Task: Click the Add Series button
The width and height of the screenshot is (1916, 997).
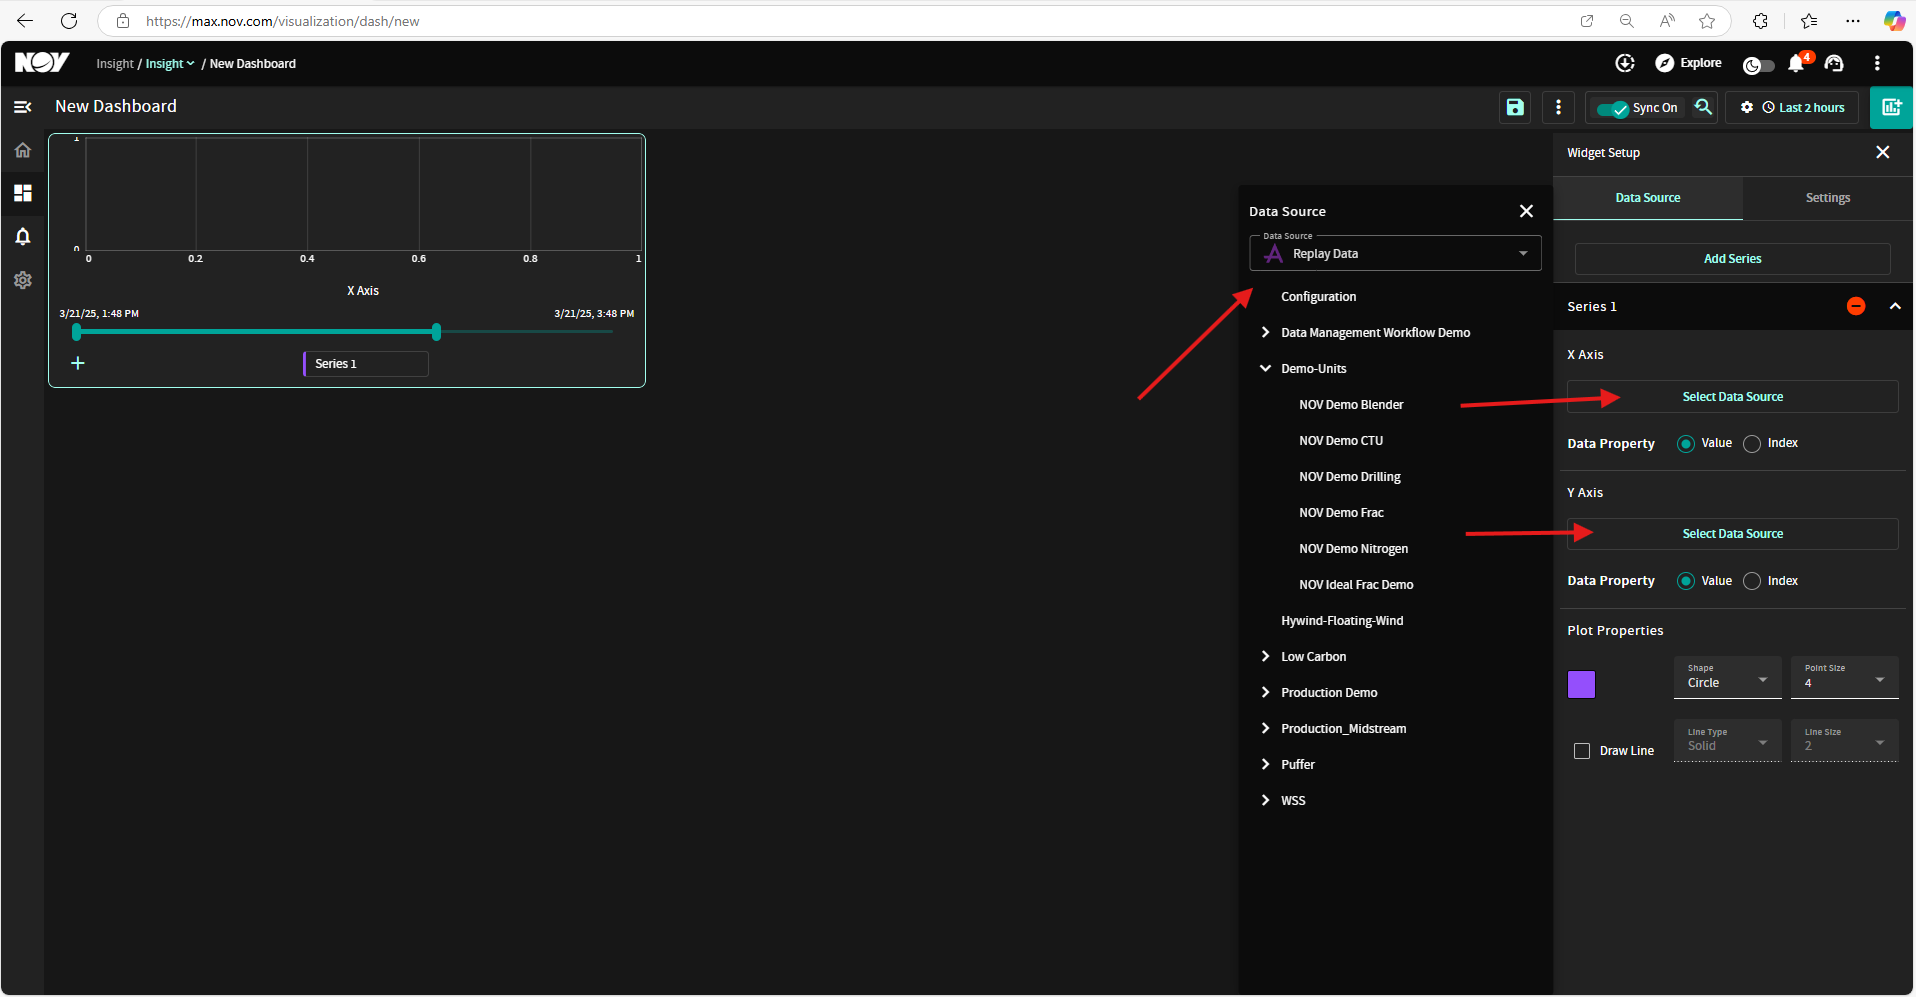Action: (1732, 258)
